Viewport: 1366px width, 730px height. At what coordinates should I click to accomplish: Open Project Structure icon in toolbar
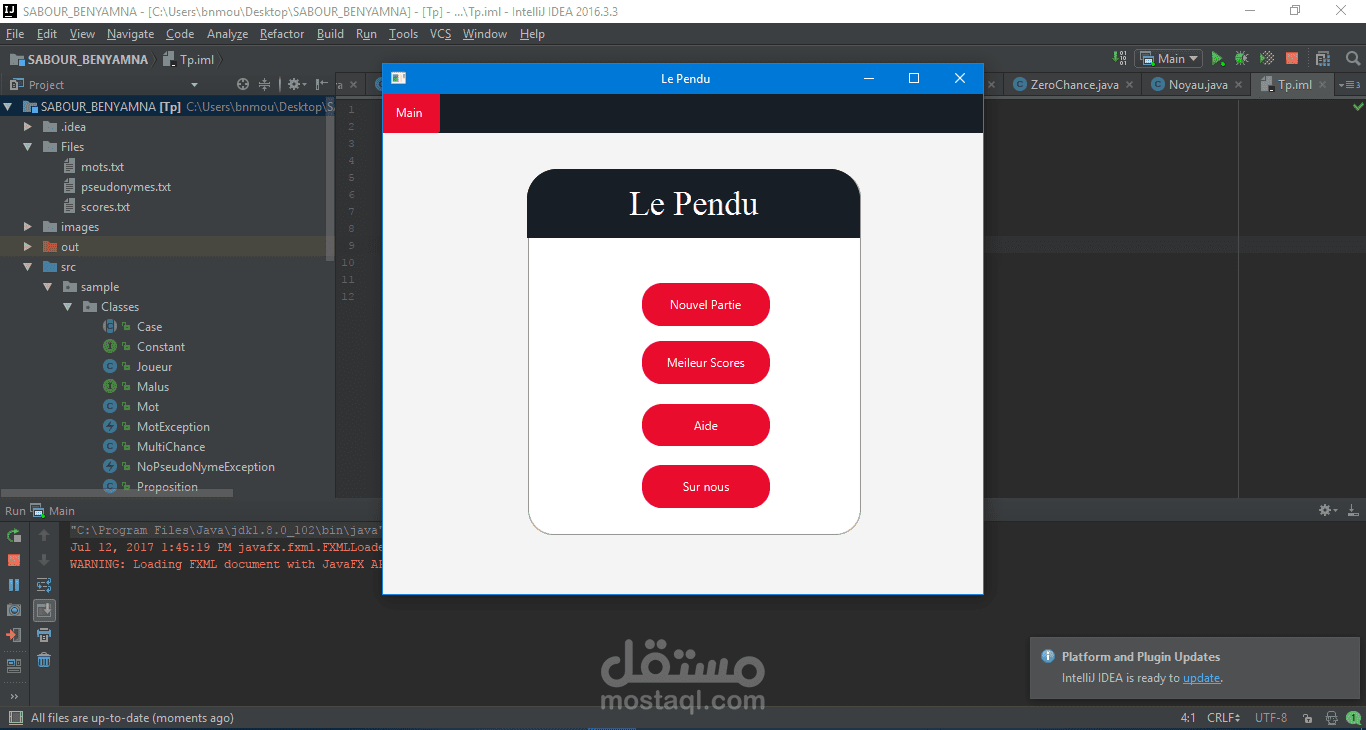[x=1323, y=59]
